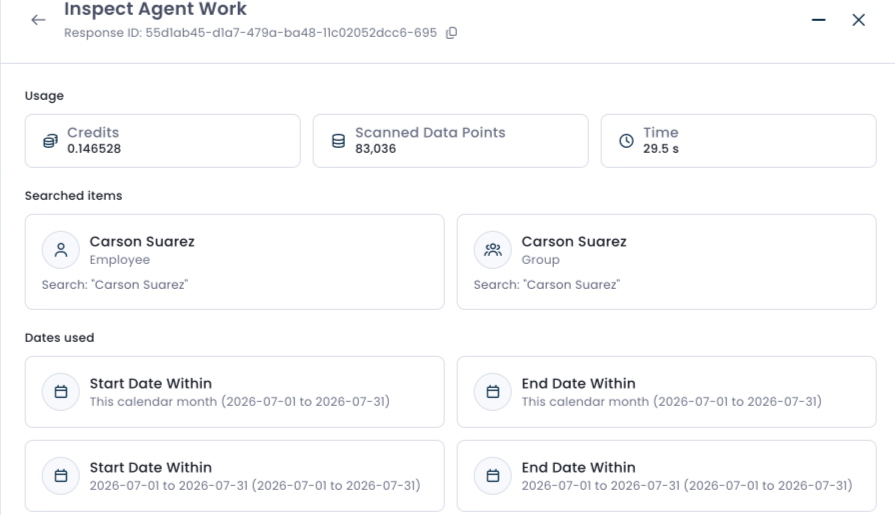This screenshot has width=895, height=515.
Task: Click the Response ID text
Action: 251,33
